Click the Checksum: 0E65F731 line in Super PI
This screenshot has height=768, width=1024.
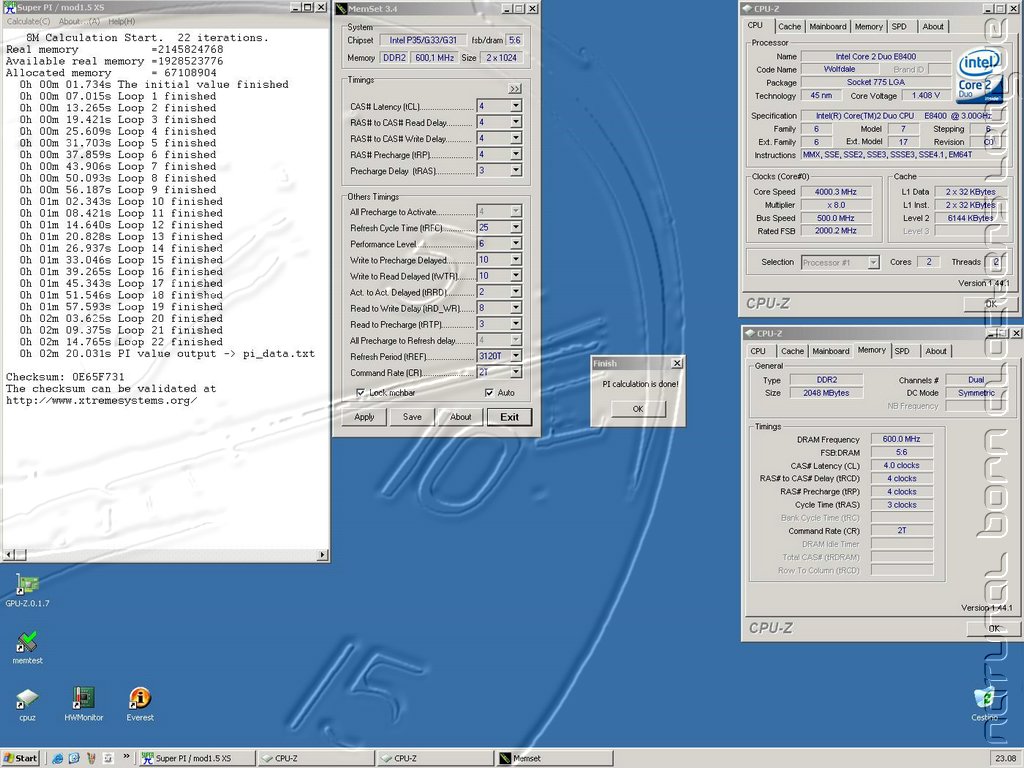[x=65, y=377]
